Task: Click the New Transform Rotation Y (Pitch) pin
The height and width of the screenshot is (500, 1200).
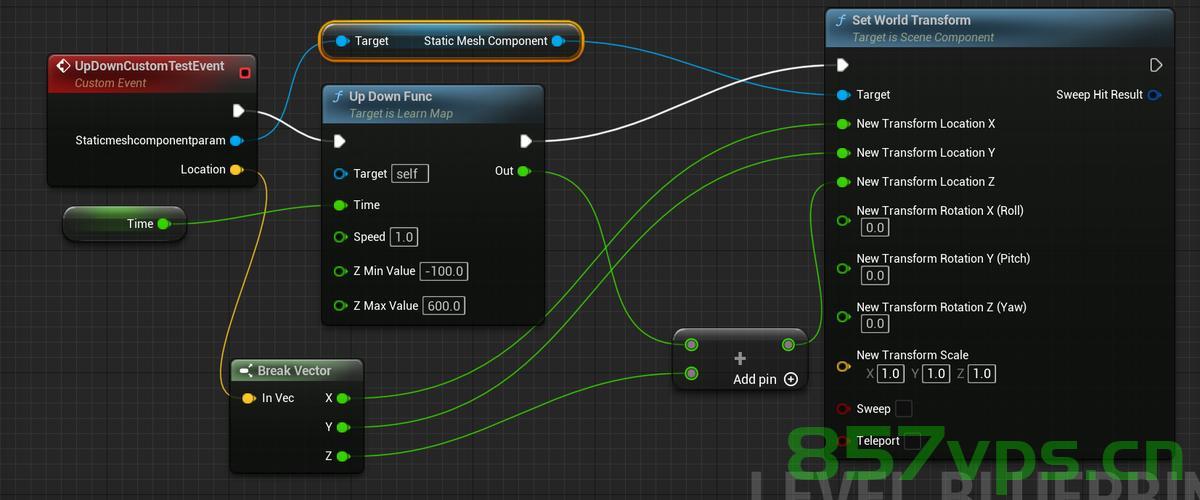Action: click(843, 268)
